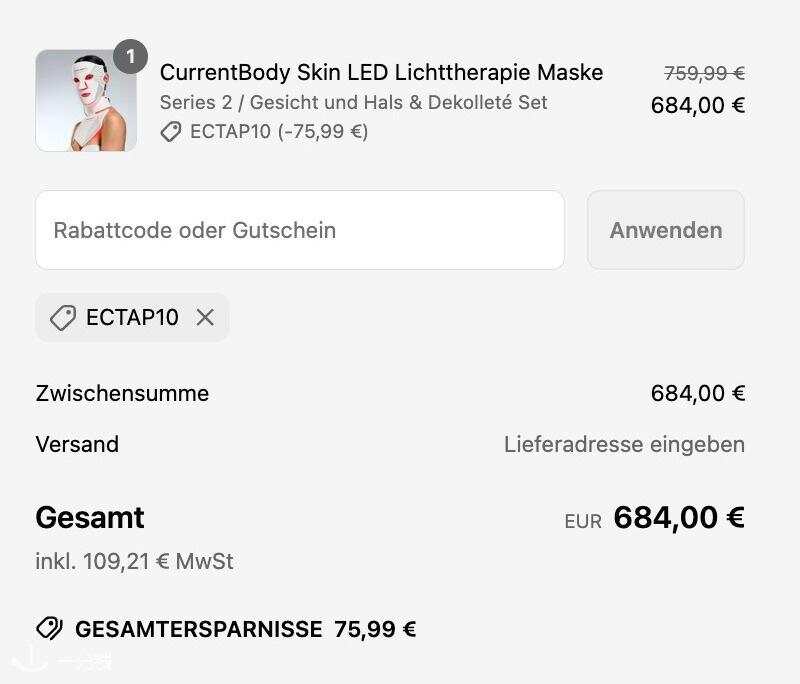Viewport: 800px width, 684px height.
Task: Open the LED mask product thumbnail
Action: (x=86, y=100)
